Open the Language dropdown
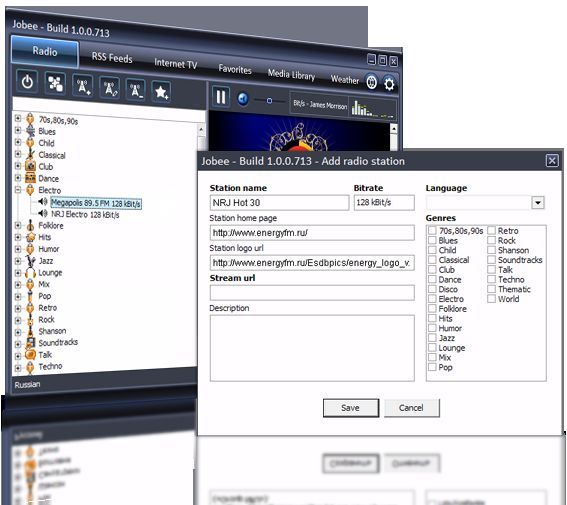The width and height of the screenshot is (567, 505). click(538, 202)
